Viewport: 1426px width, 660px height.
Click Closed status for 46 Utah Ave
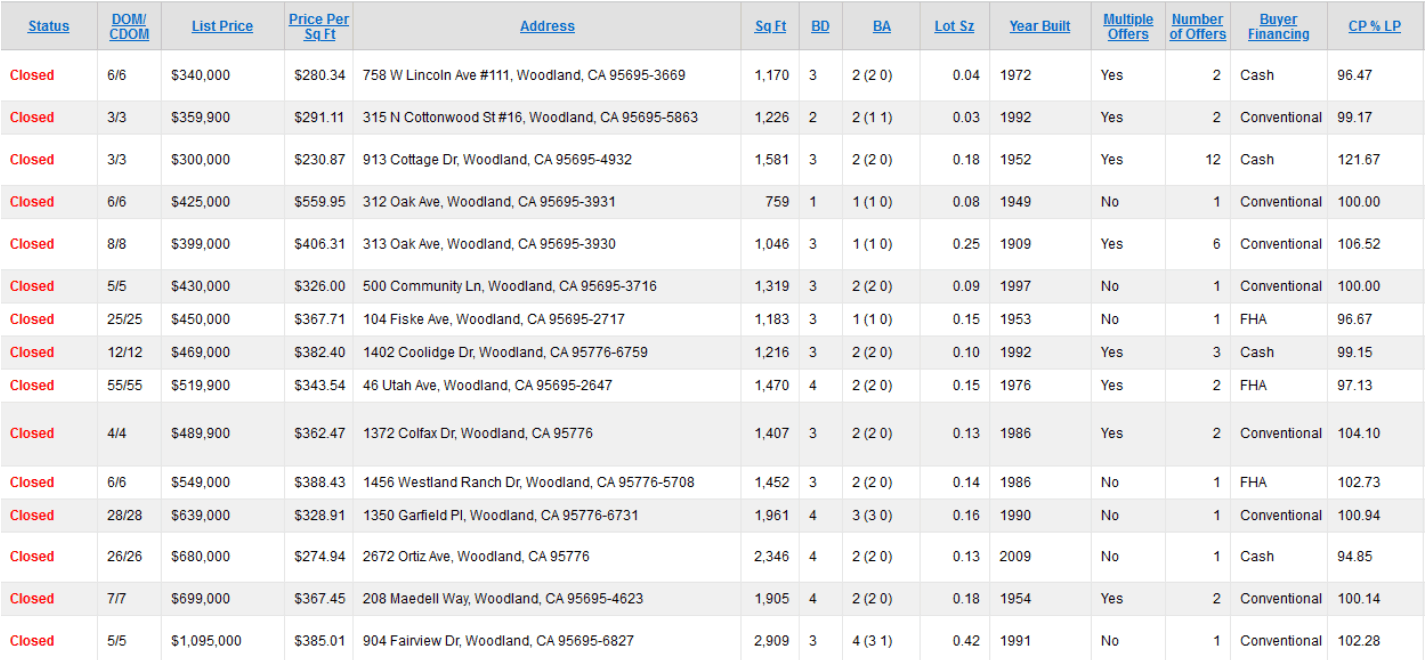(32, 385)
